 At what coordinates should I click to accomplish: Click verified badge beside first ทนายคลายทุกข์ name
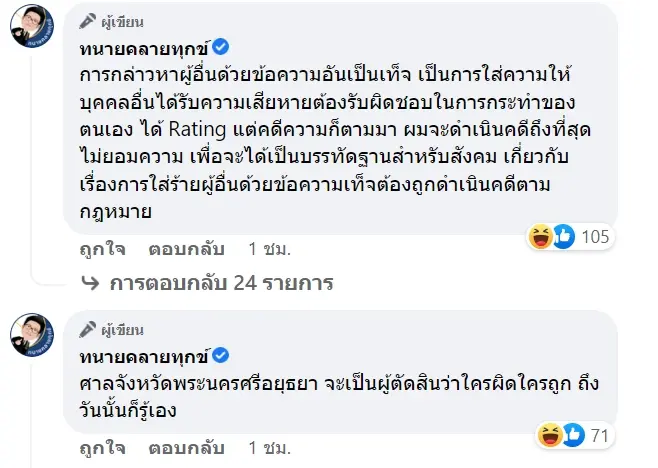222,46
